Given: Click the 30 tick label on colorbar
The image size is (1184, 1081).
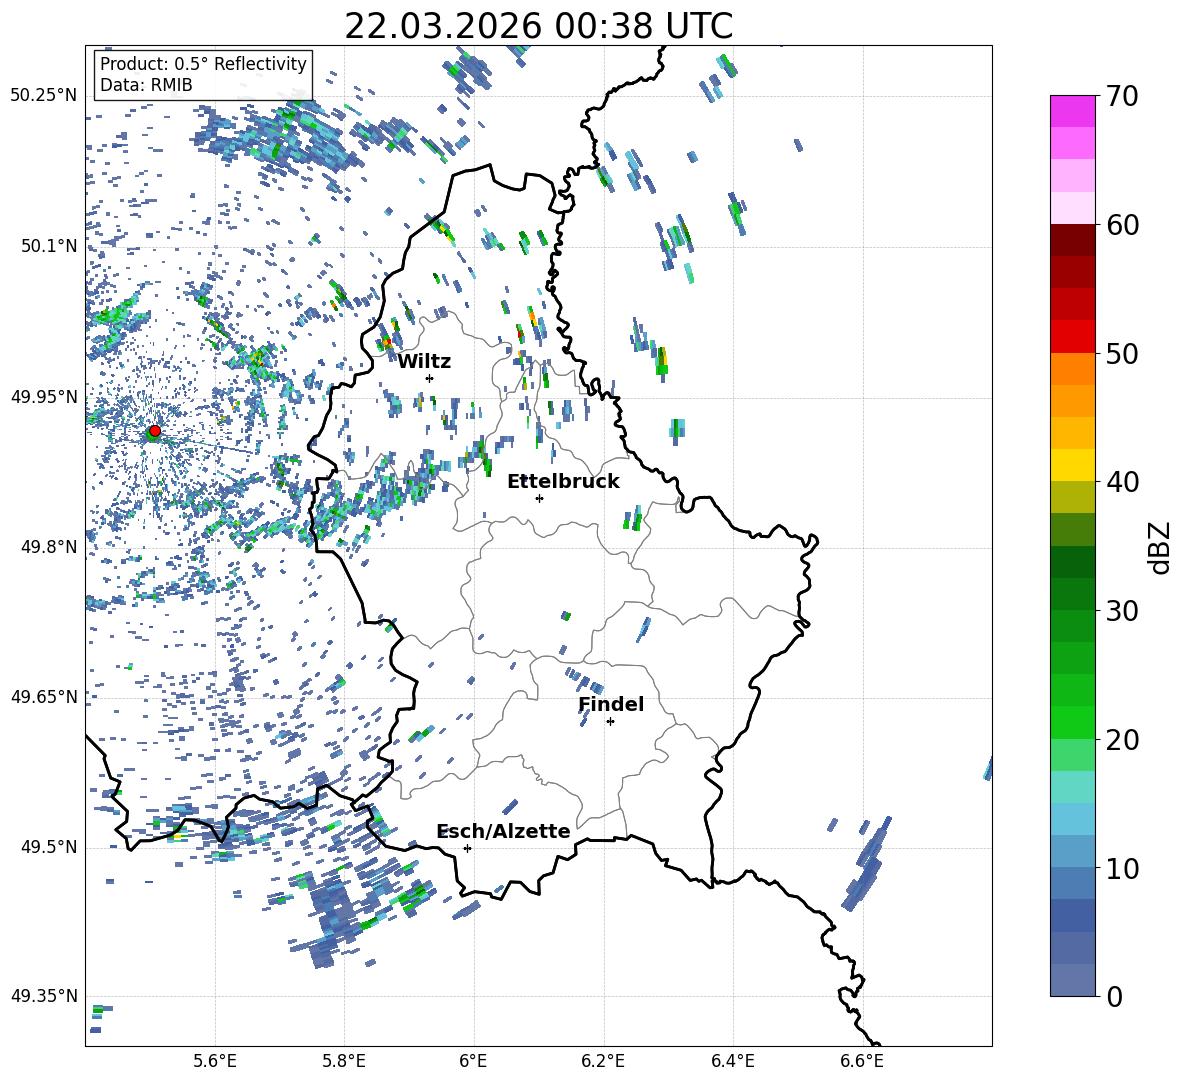Looking at the screenshot, I should coord(1122,611).
